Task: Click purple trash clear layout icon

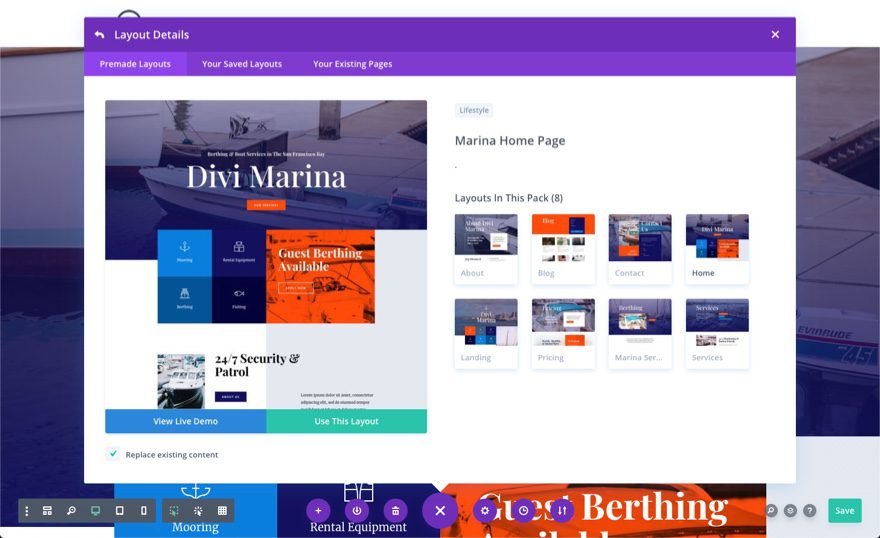Action: pos(396,511)
